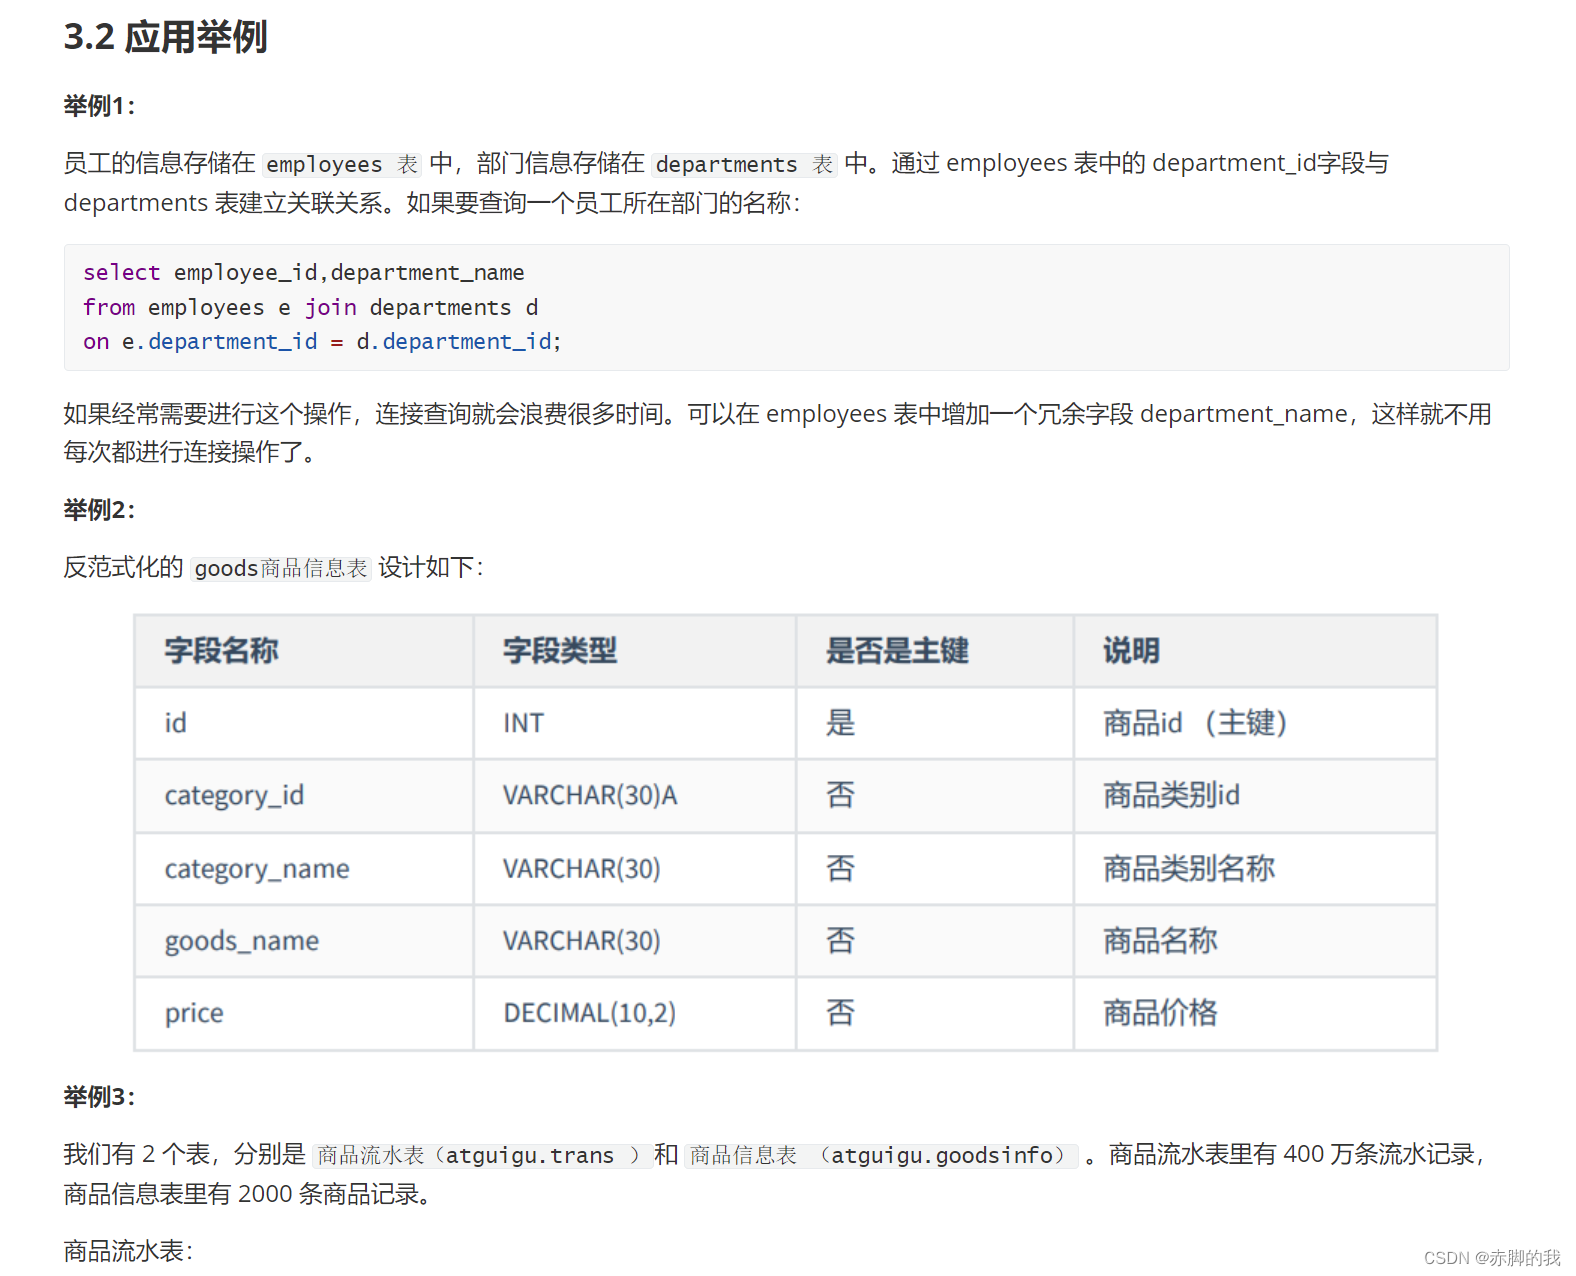Click the '否' cell in the price row

[x=935, y=1013]
